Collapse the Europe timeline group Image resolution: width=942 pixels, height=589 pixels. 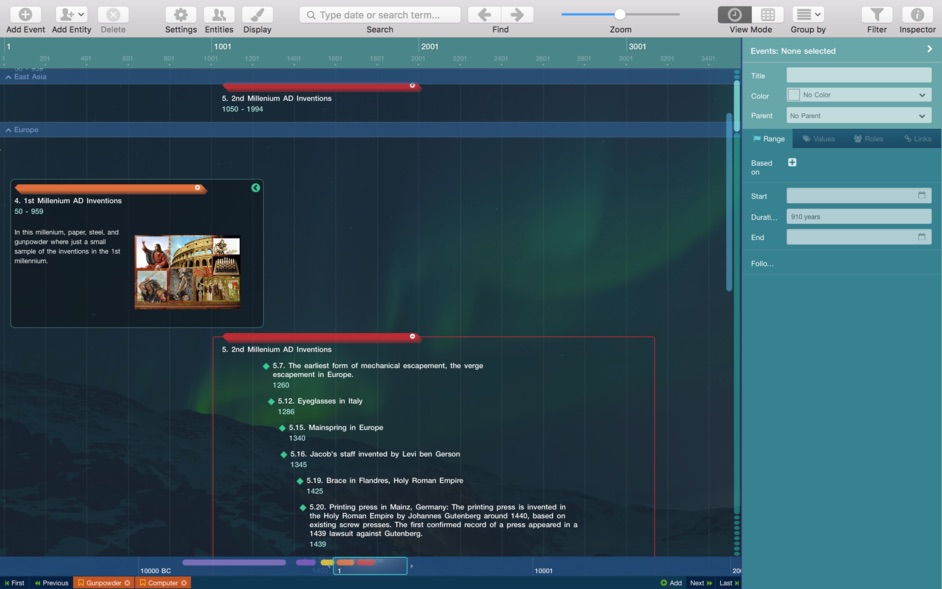point(9,129)
